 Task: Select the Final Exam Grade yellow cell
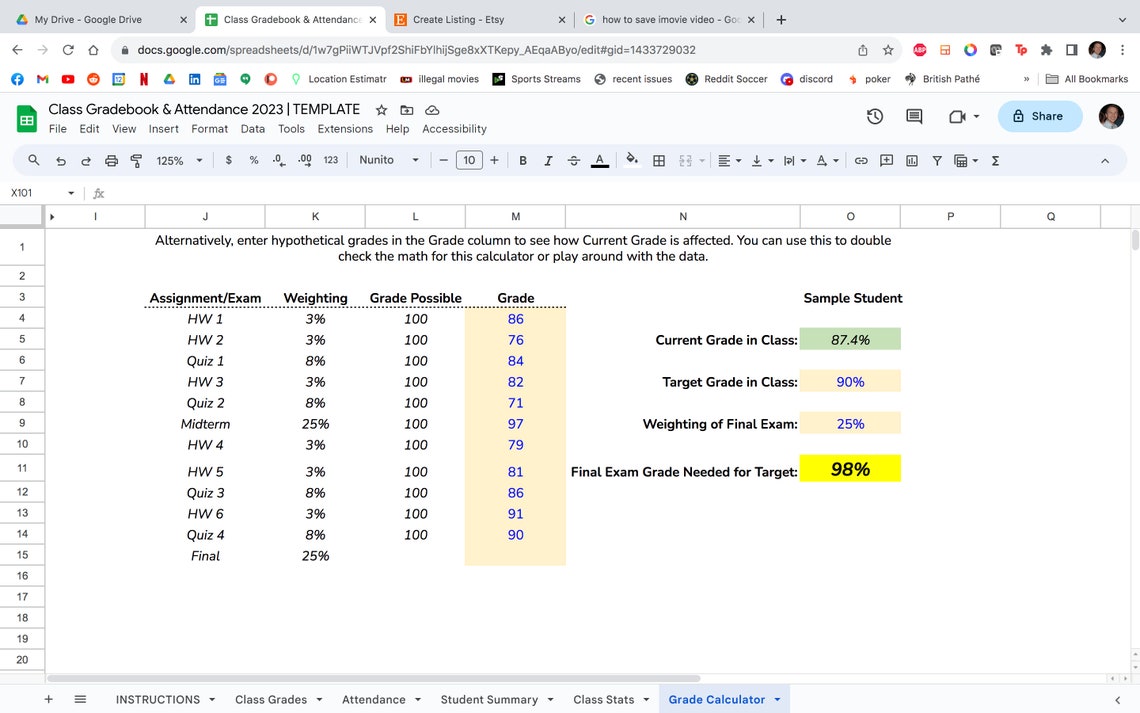point(850,468)
